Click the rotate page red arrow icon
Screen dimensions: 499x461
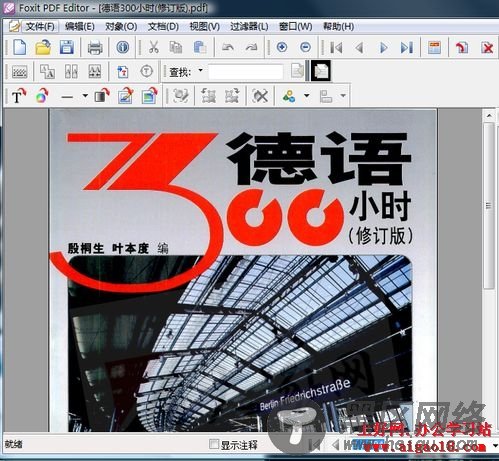pyautogui.click(x=462, y=47)
